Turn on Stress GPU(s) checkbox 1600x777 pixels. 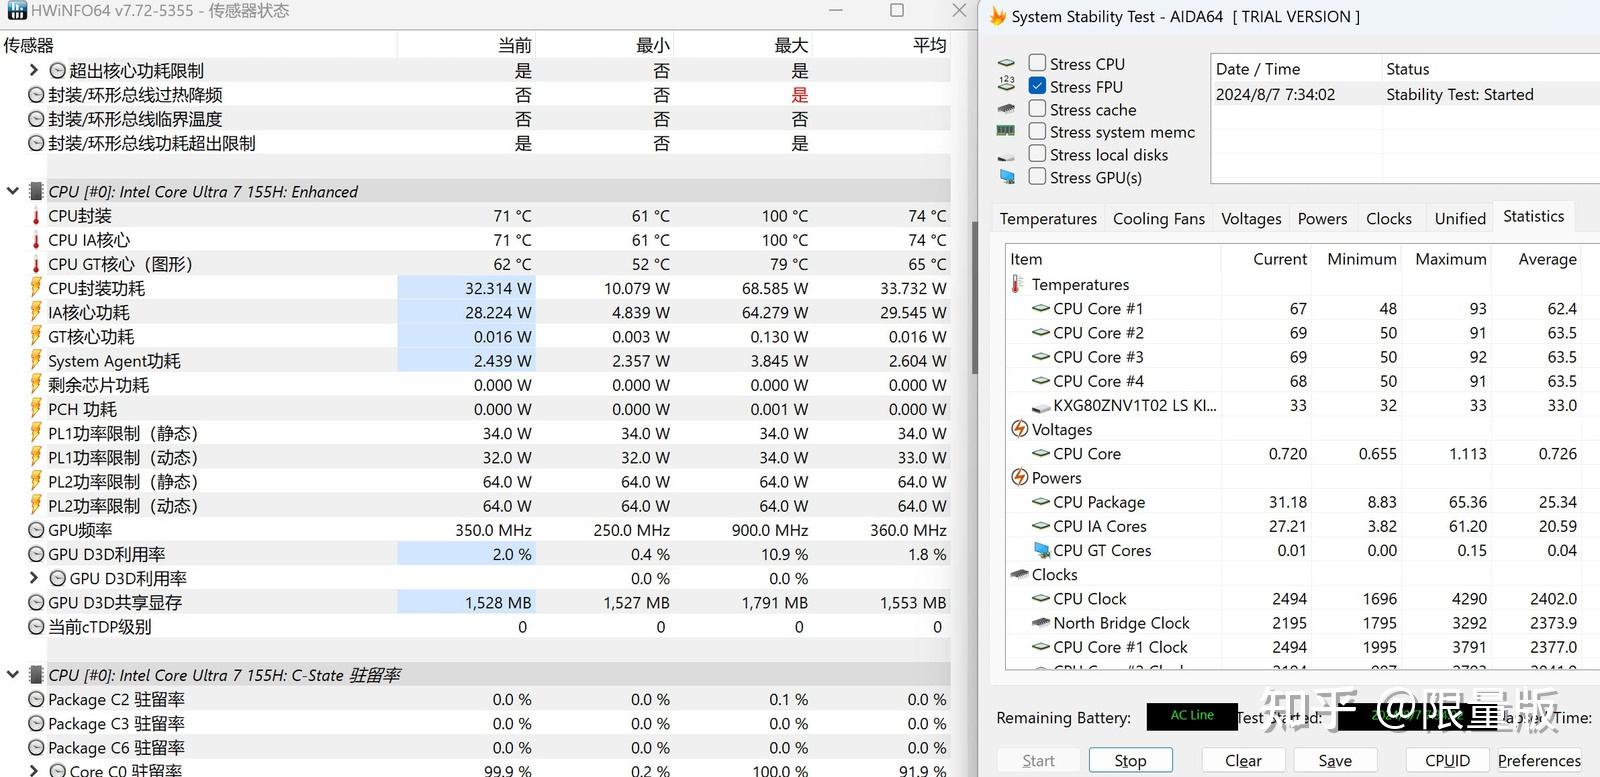pyautogui.click(x=1037, y=177)
